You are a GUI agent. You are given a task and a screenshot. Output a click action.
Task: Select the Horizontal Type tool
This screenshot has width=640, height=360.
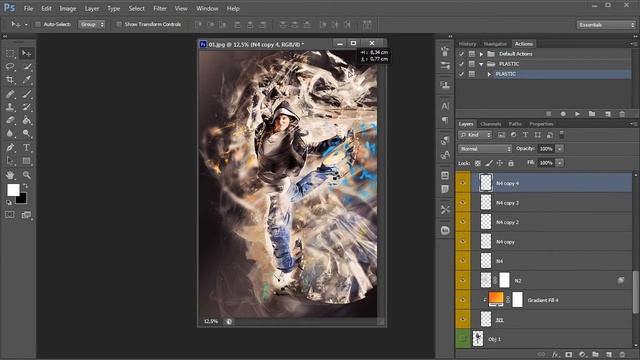pyautogui.click(x=27, y=147)
